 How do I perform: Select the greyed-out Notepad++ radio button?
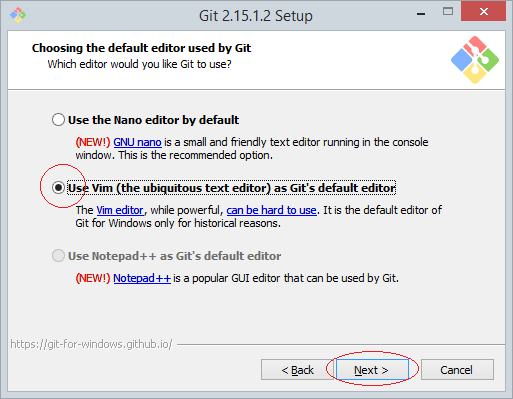click(x=58, y=256)
